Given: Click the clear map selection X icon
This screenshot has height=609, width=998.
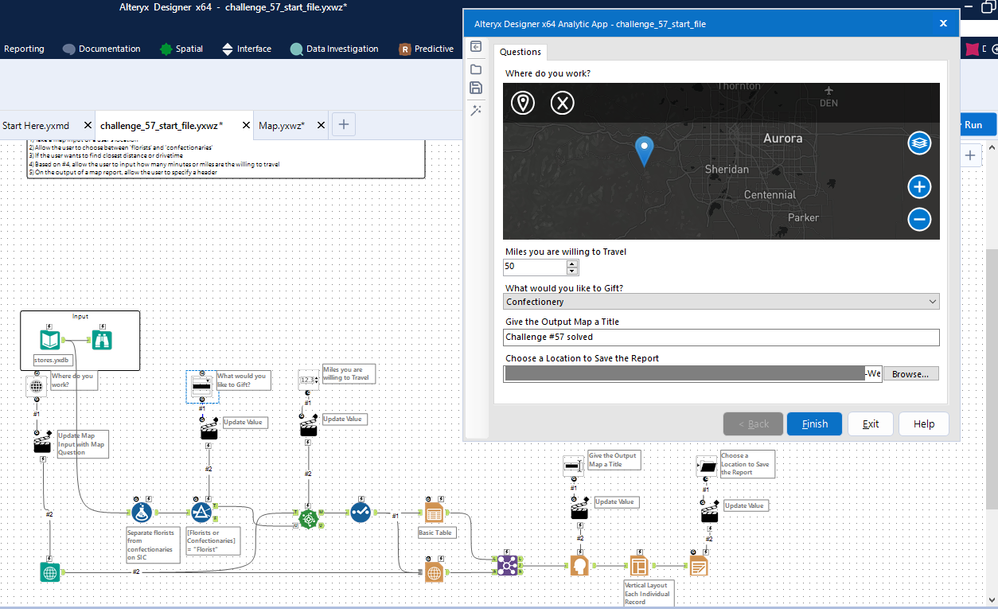Looking at the screenshot, I should pos(562,102).
